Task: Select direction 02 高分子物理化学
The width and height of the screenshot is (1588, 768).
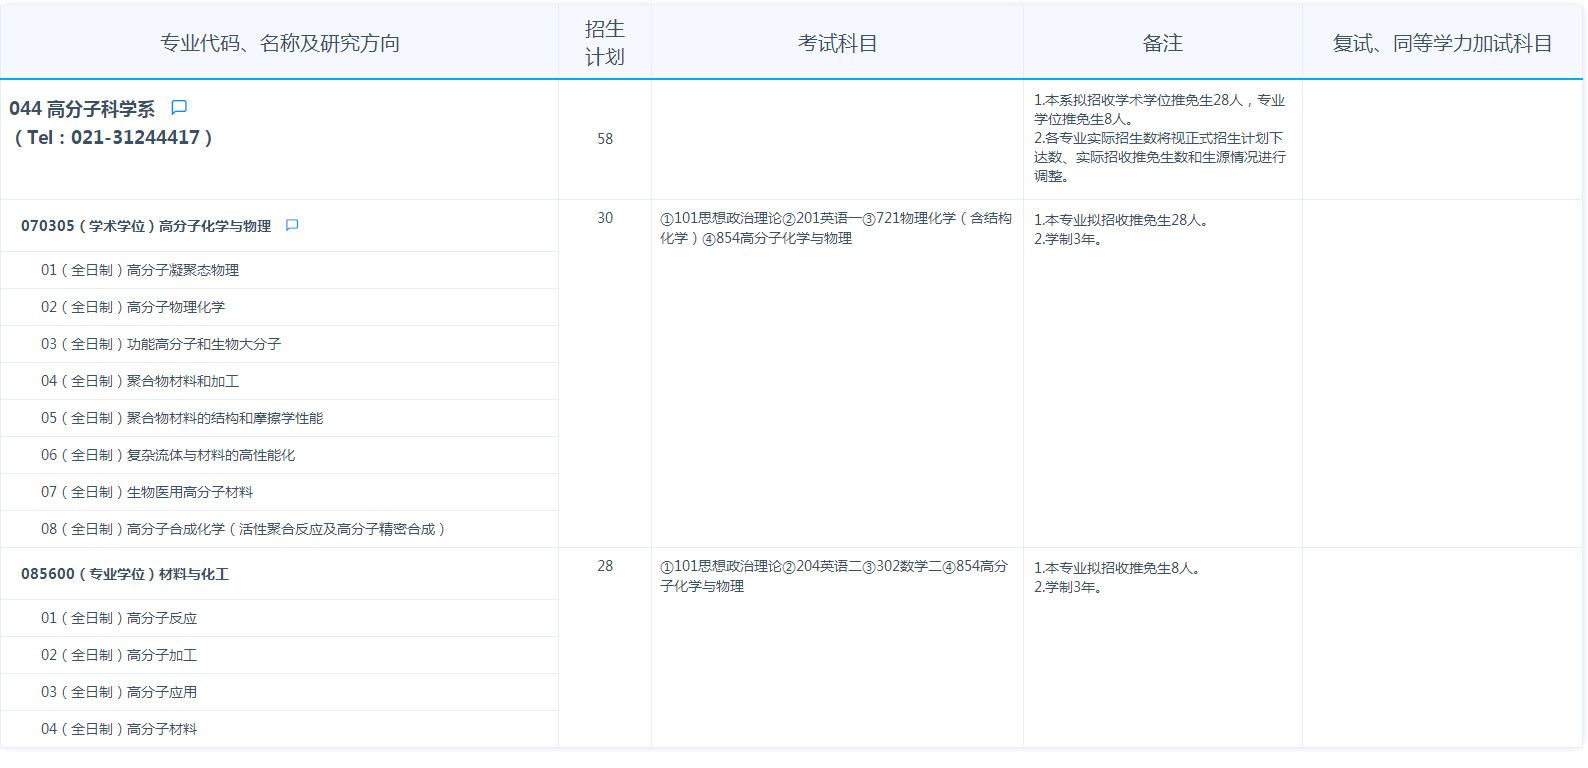Action: (x=133, y=307)
